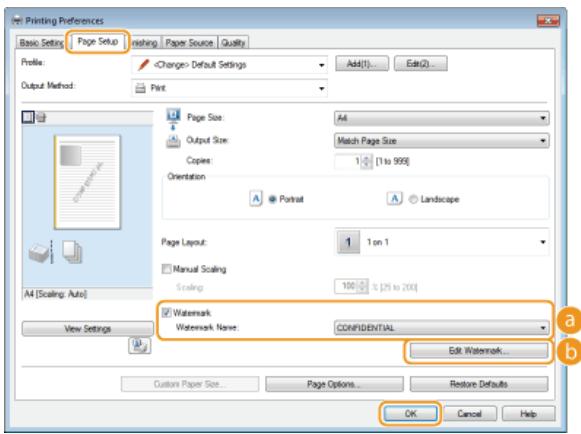Click the Portrait orientation page icon

[x=256, y=199]
